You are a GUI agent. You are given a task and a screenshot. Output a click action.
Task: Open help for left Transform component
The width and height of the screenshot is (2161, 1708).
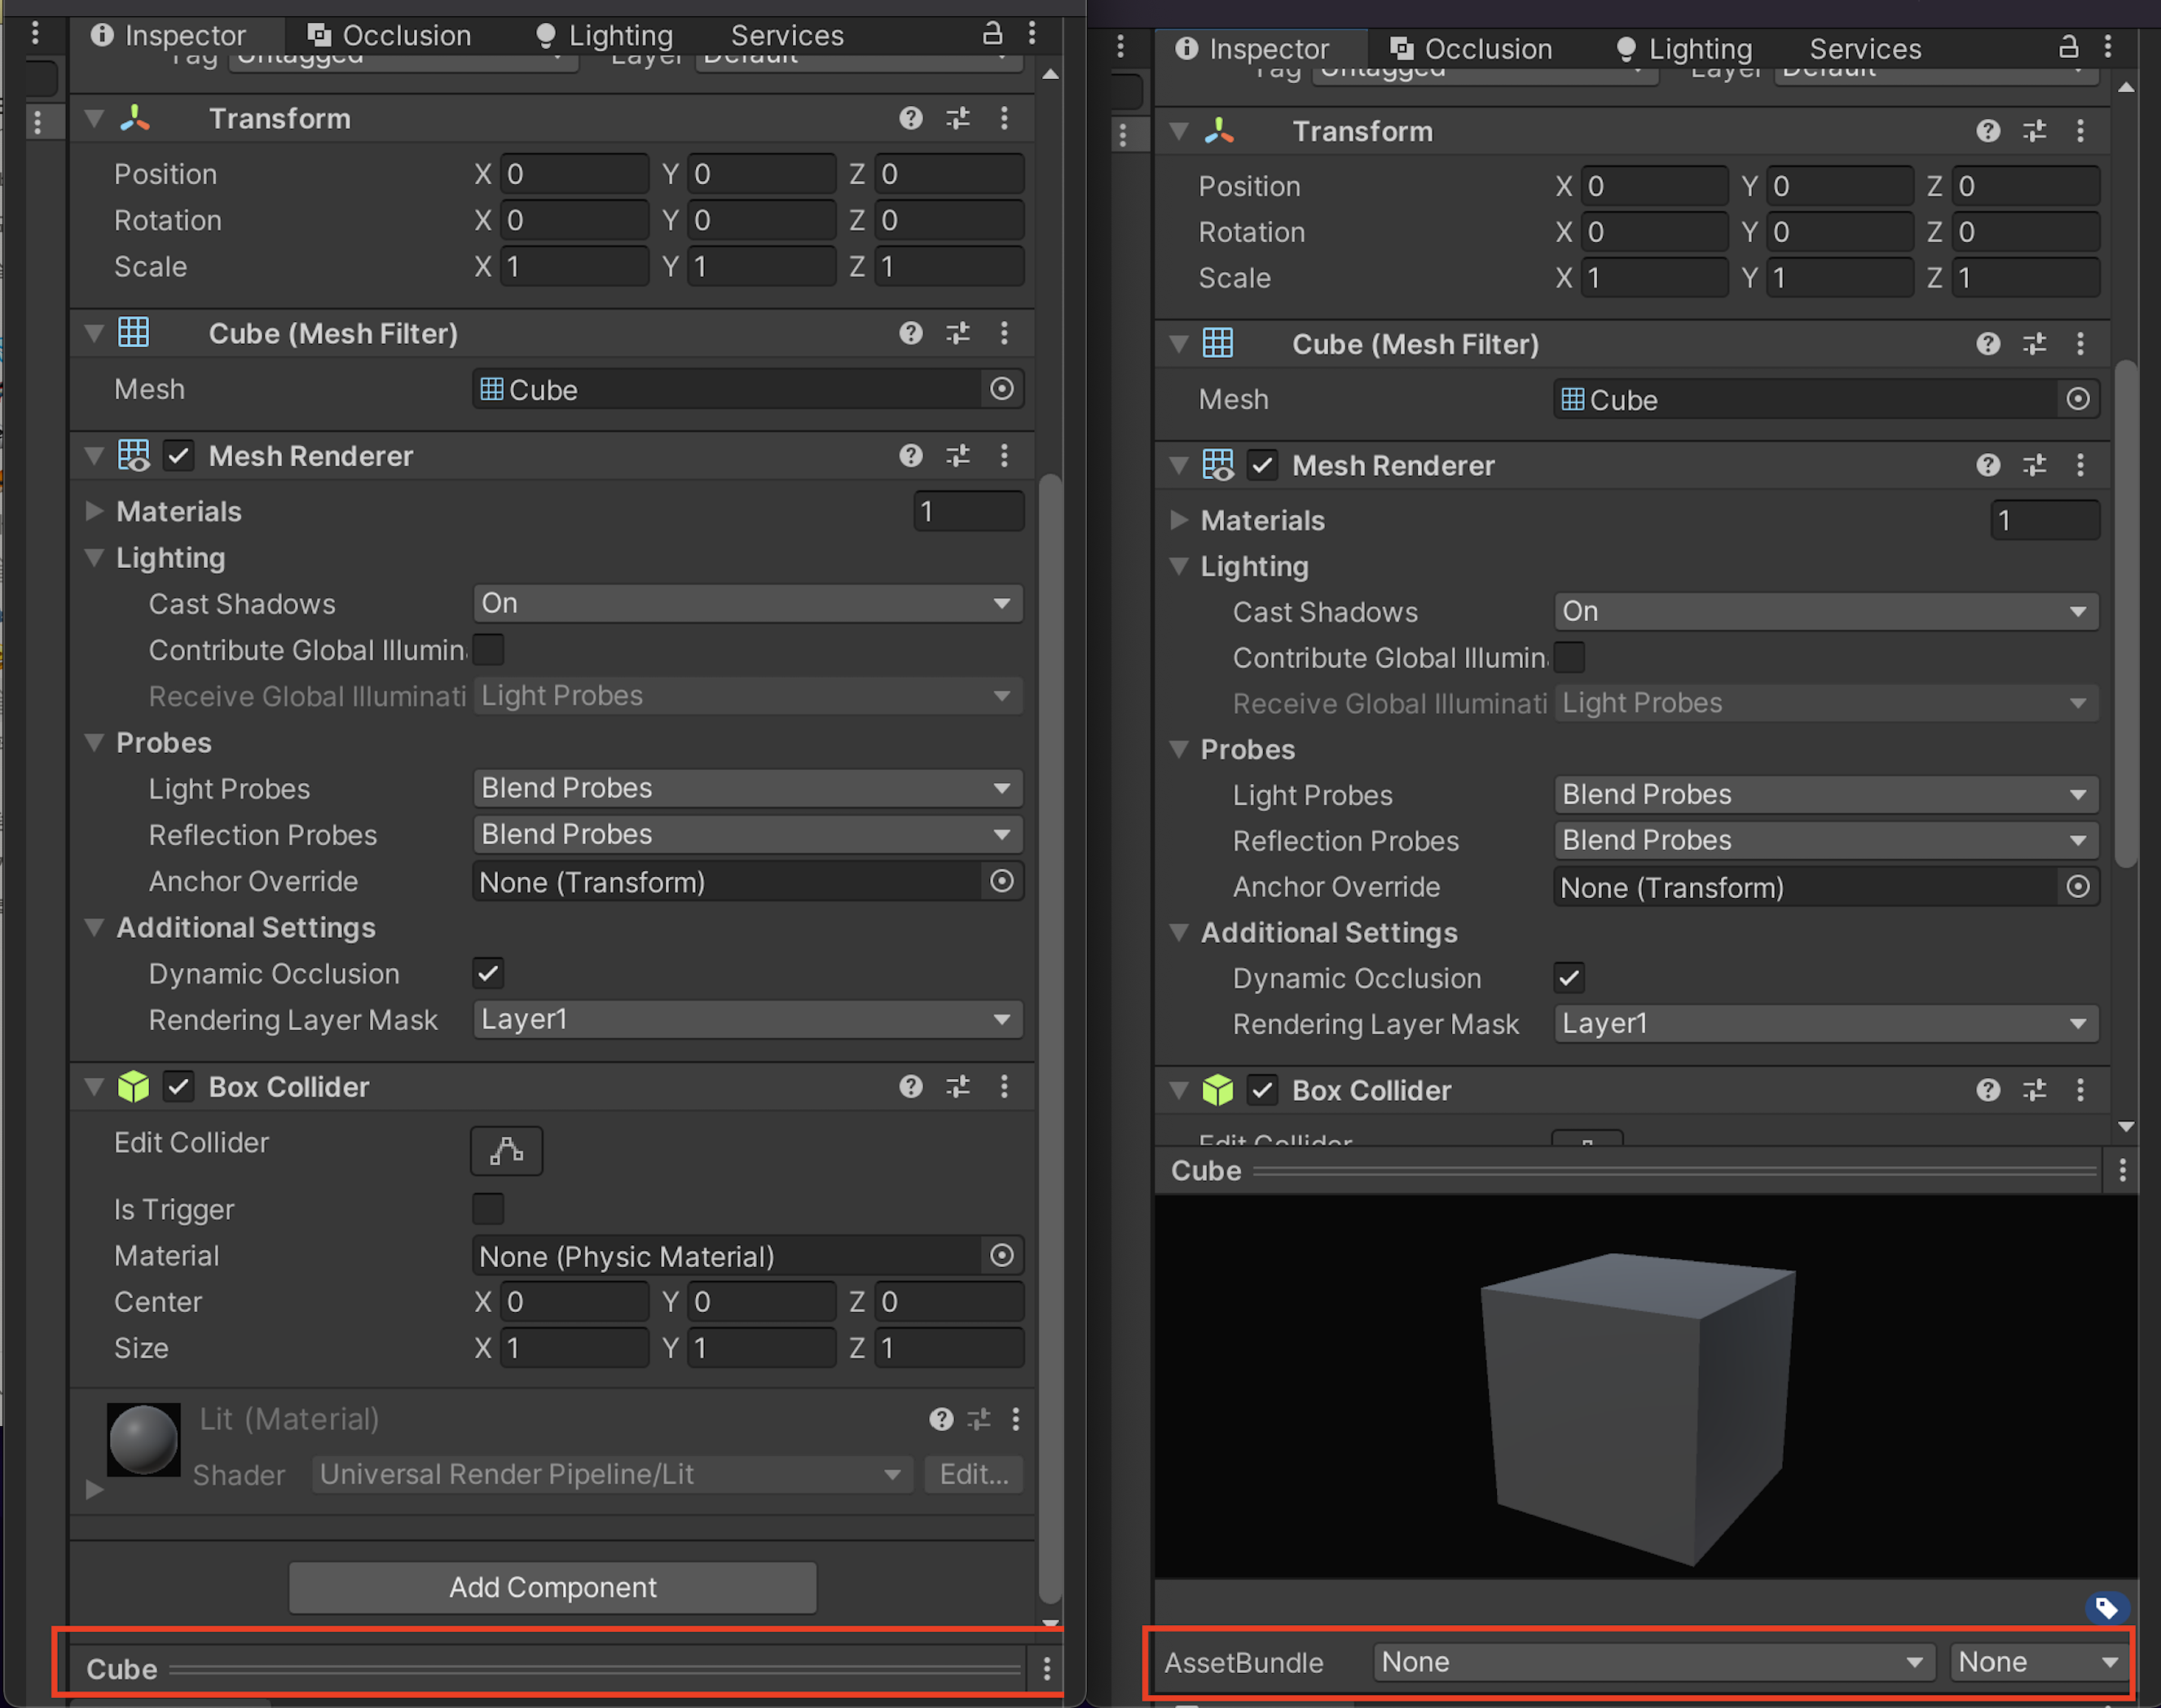click(910, 118)
